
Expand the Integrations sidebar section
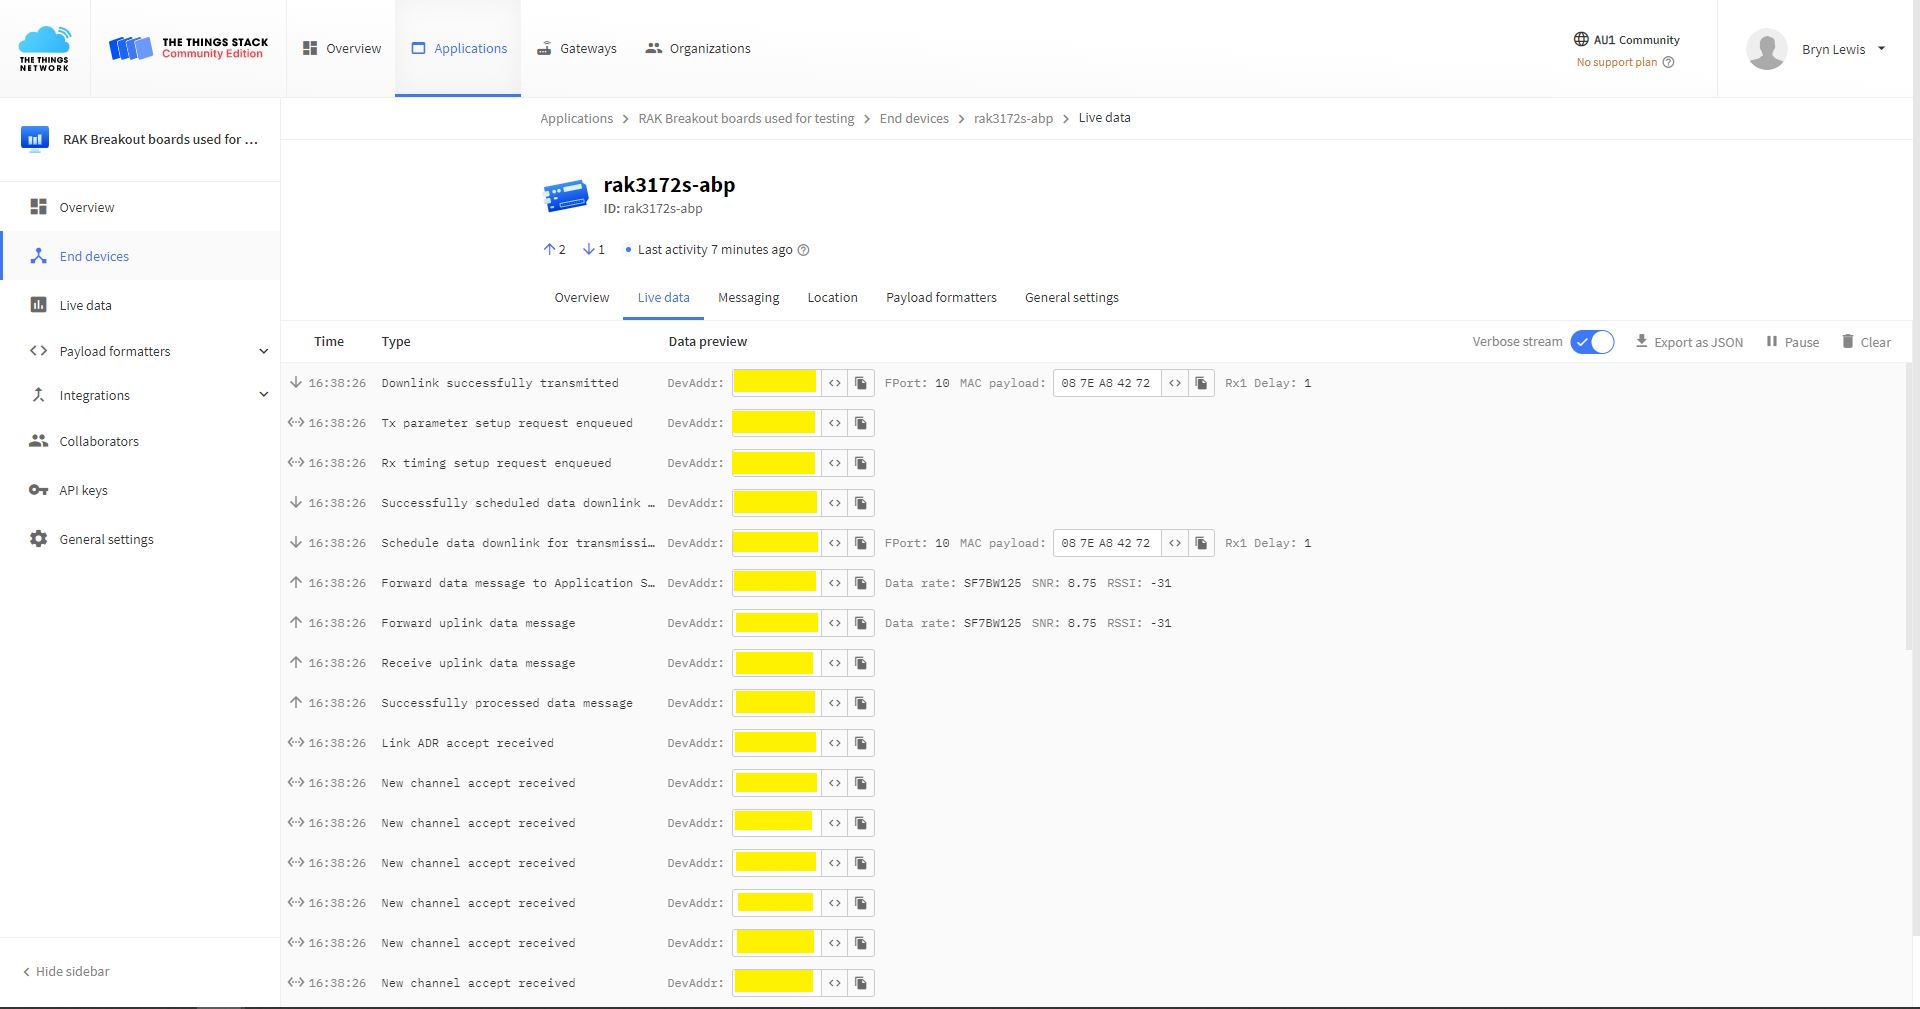pyautogui.click(x=263, y=395)
